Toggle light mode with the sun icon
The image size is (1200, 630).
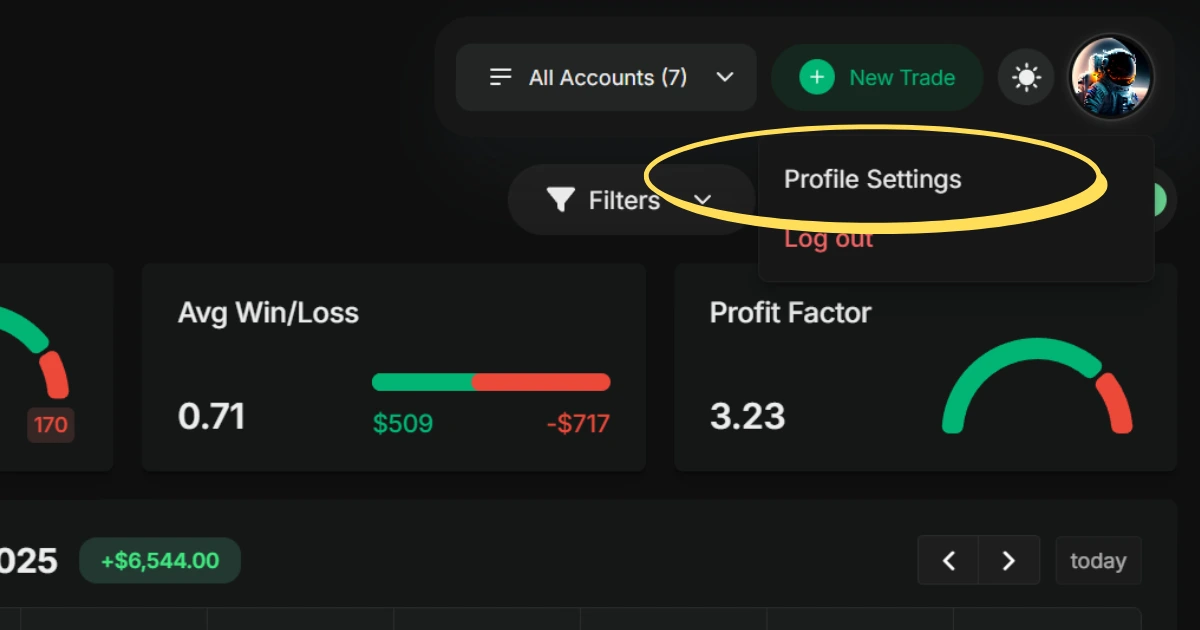[1026, 76]
